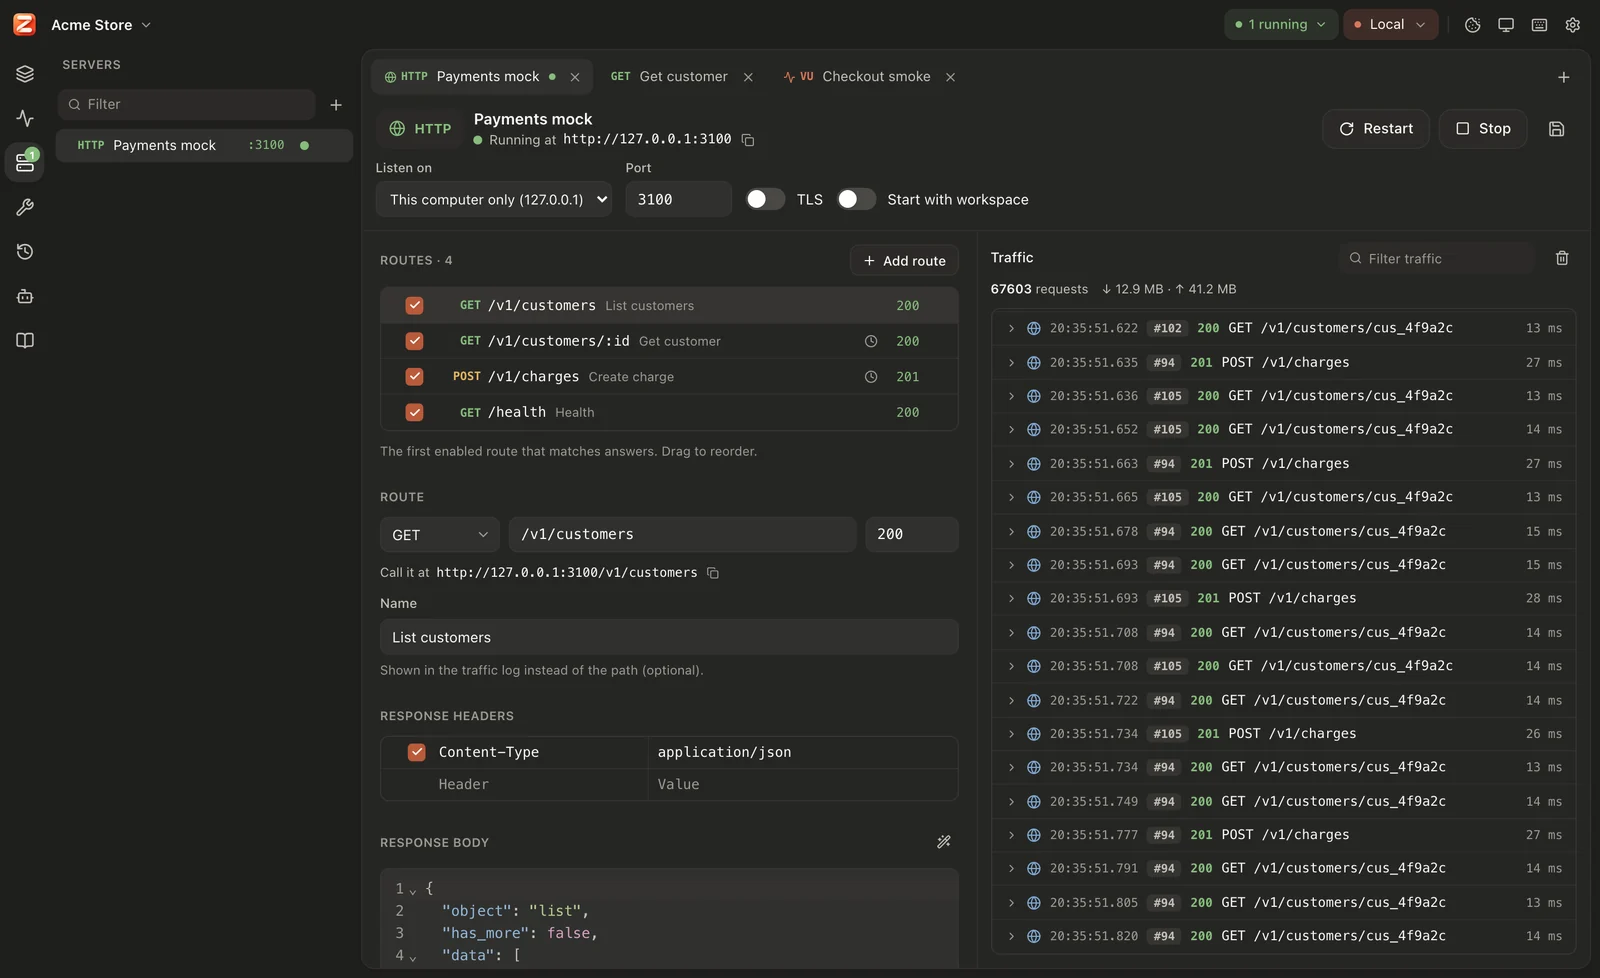Open the 1 running dropdown

[x=1280, y=25]
